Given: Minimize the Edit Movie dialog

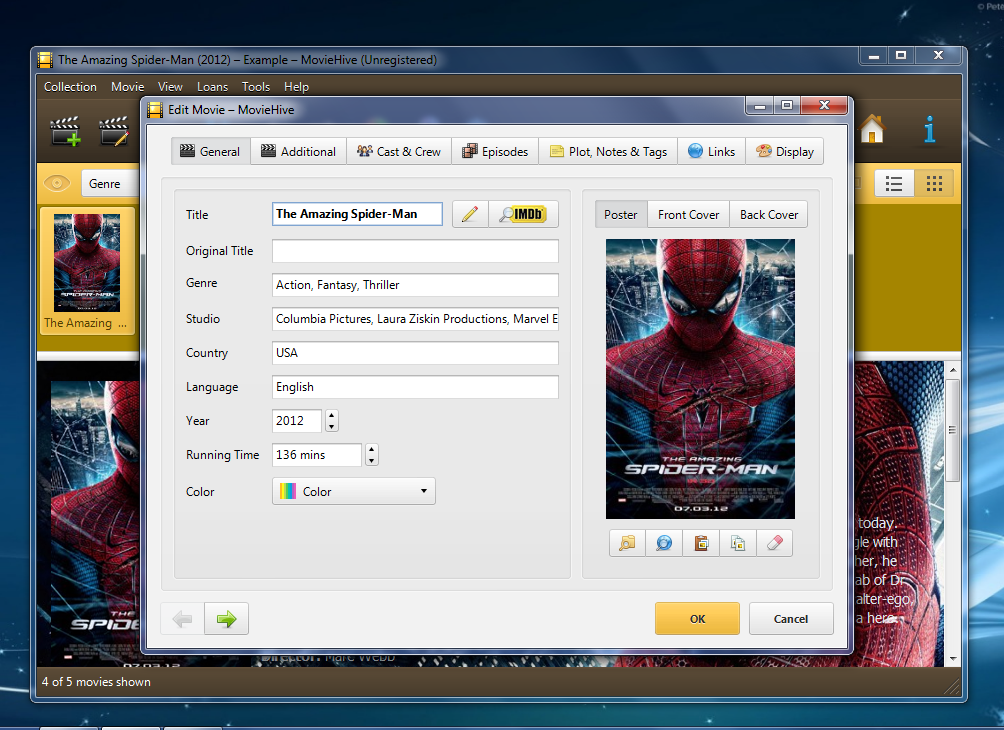Looking at the screenshot, I should click(760, 105).
